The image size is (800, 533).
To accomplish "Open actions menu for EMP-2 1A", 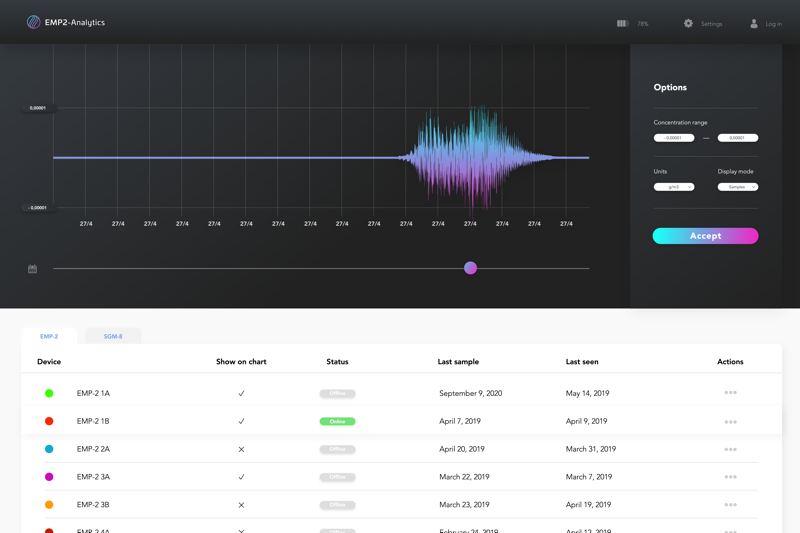I will [730, 393].
